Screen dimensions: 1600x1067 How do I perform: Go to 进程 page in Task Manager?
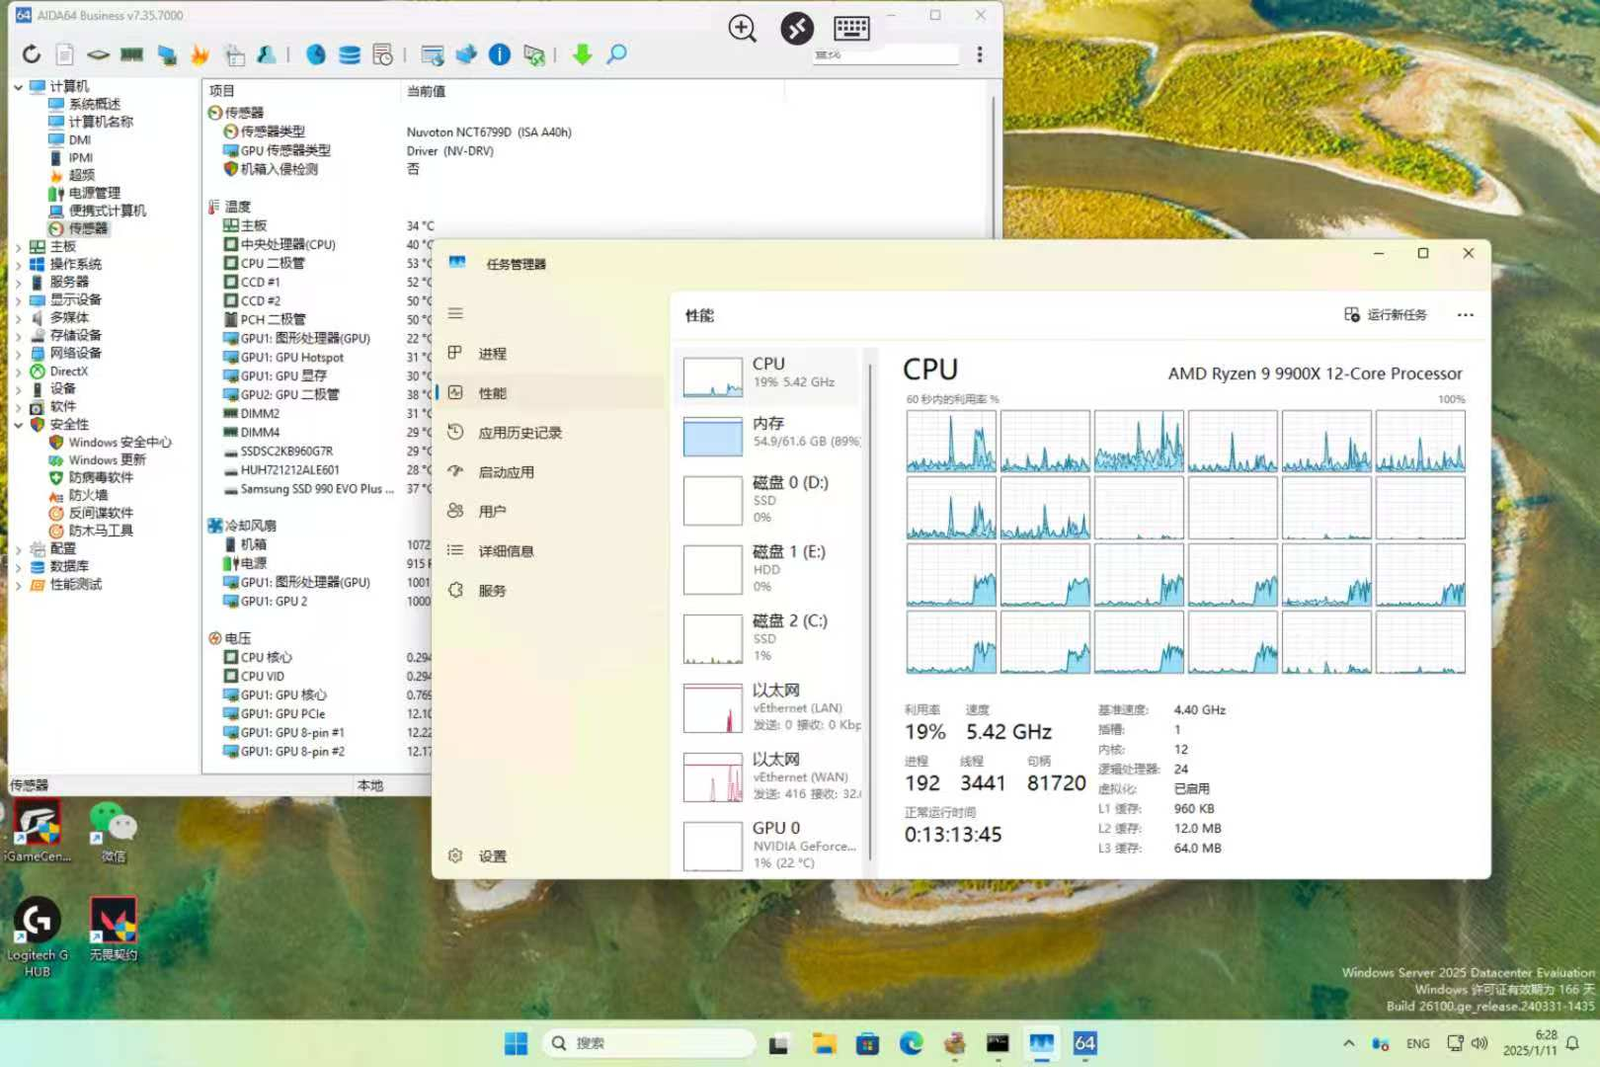click(551, 354)
